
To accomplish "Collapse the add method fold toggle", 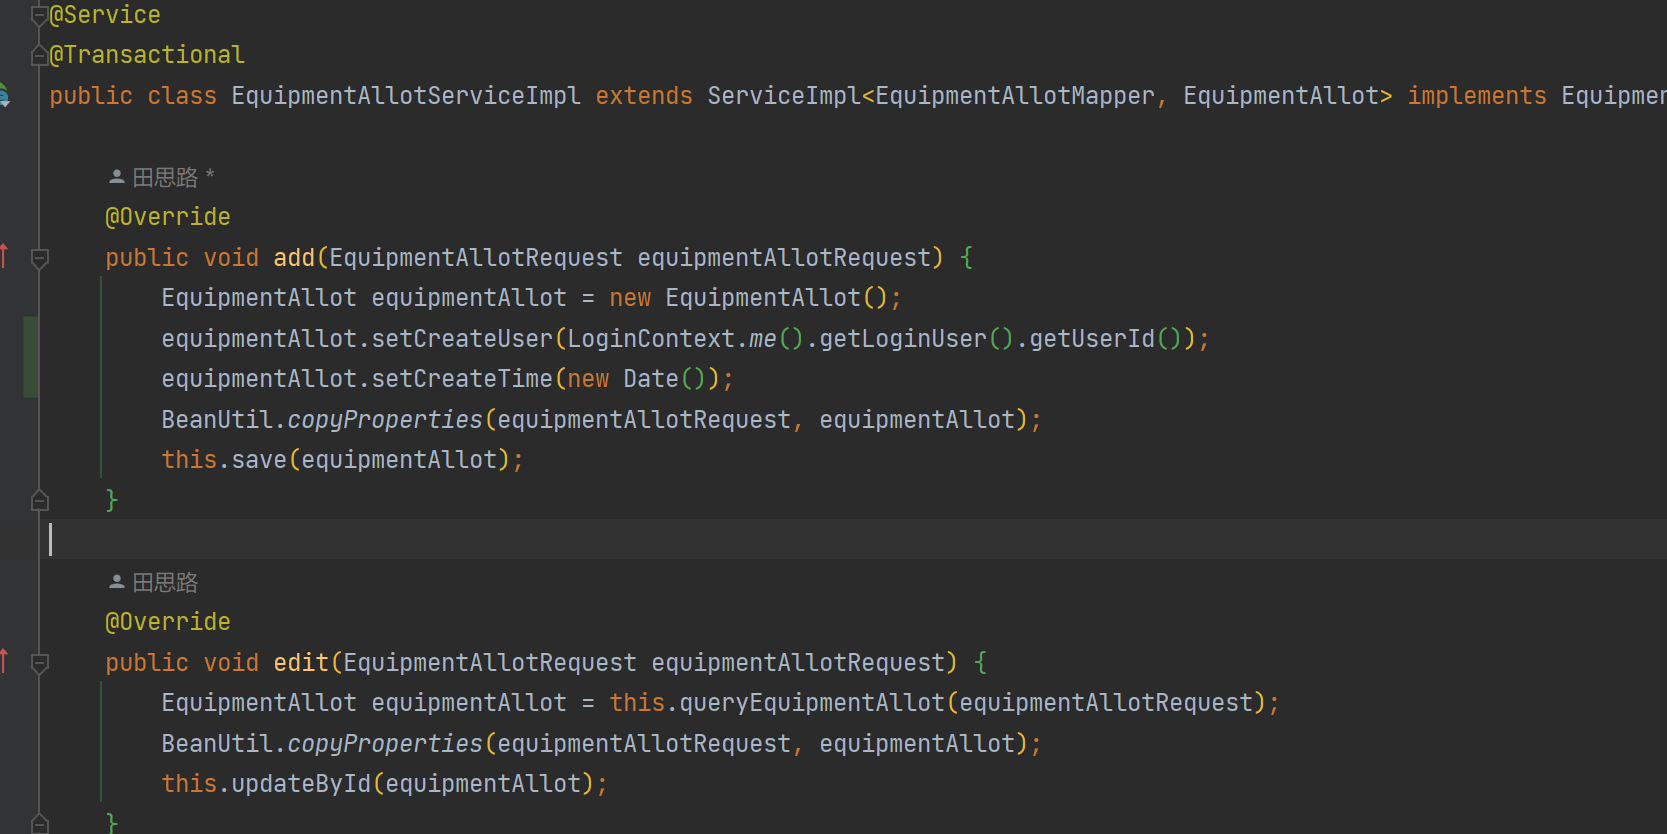I will [x=40, y=259].
